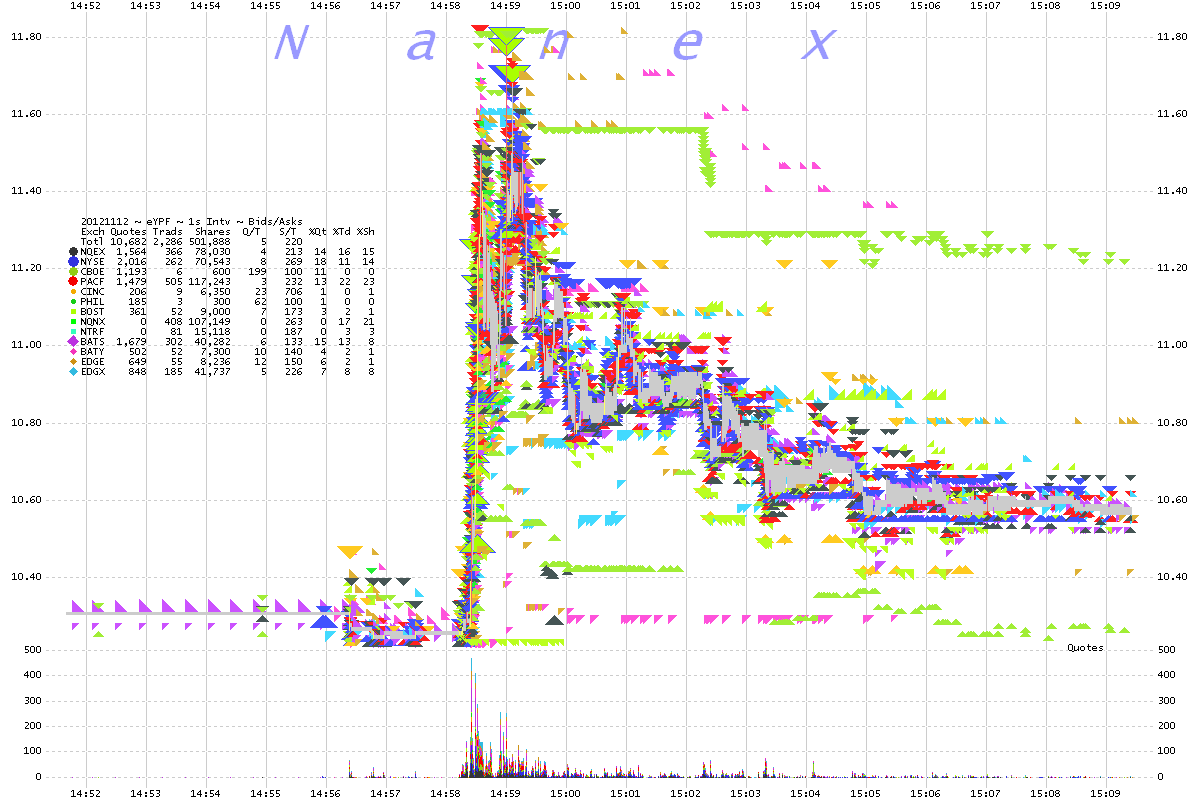This screenshot has width=1200, height=800.
Task: Click NYSE quotes value '2,016'
Action: pyautogui.click(x=131, y=261)
